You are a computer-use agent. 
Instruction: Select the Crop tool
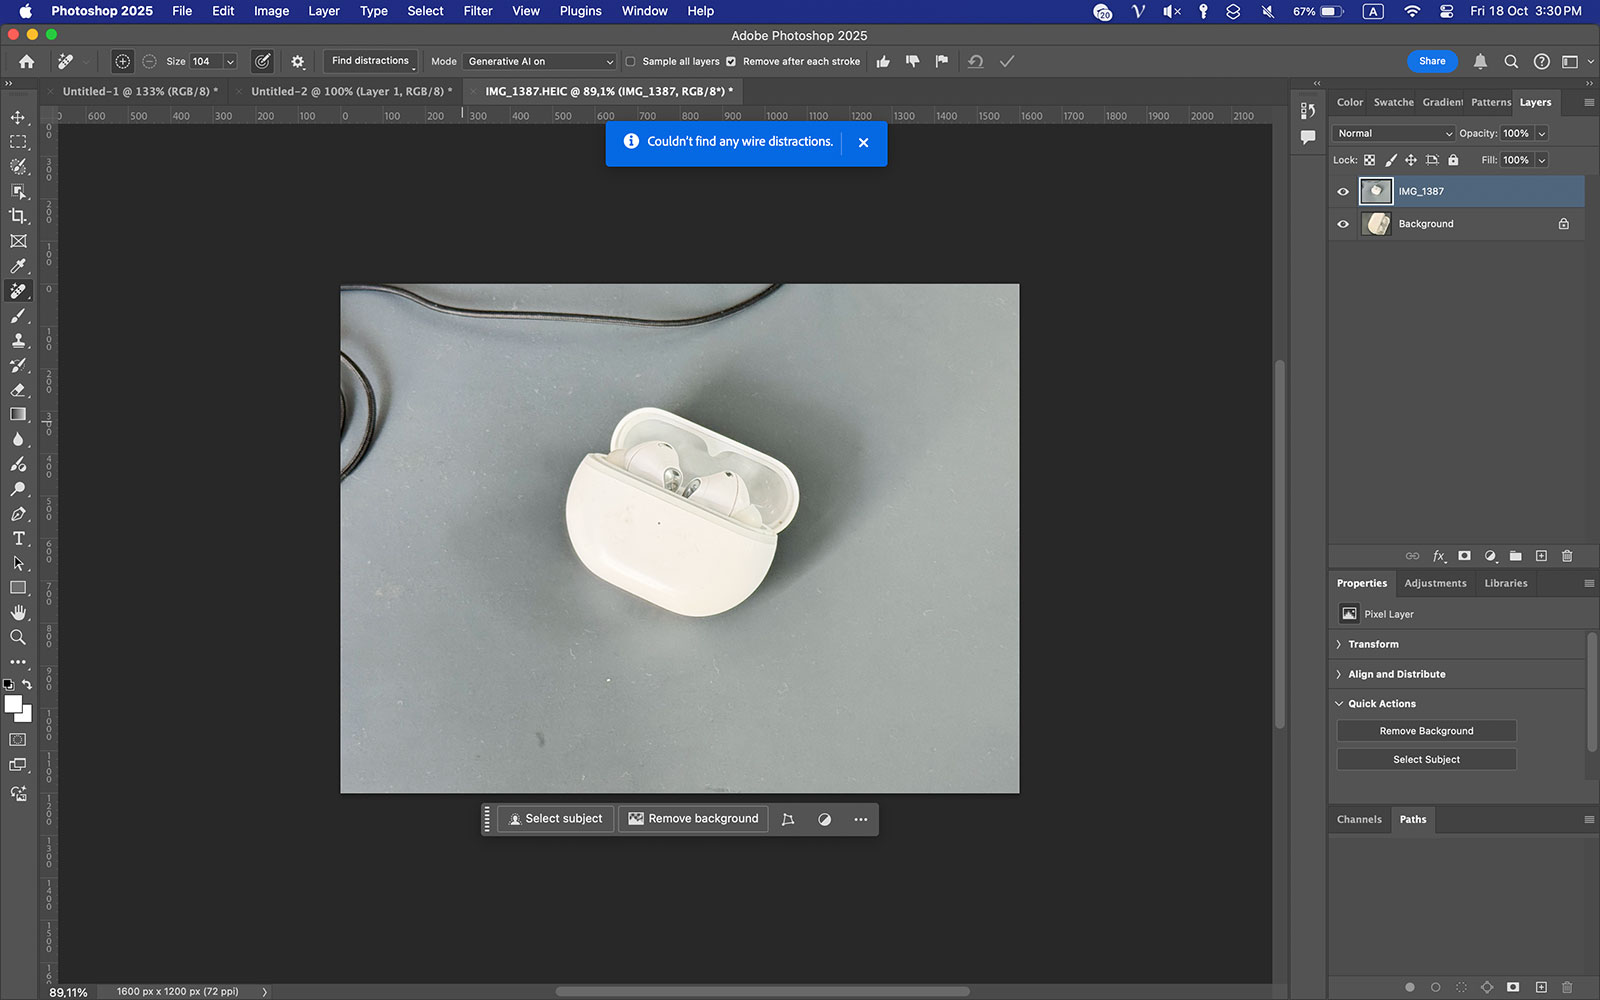(x=18, y=216)
